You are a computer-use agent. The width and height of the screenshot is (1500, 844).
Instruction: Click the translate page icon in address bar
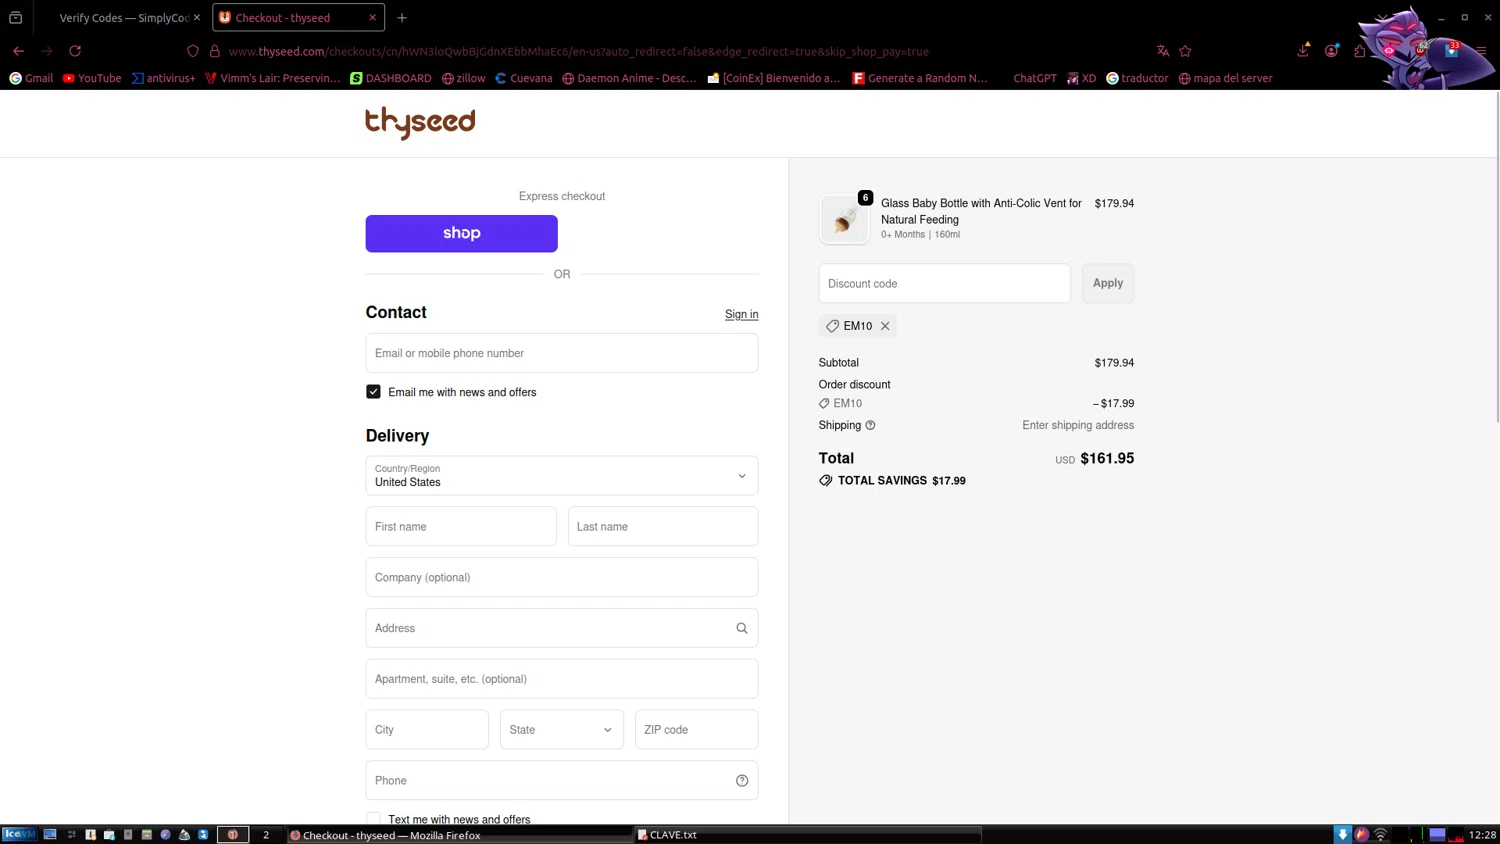(x=1163, y=51)
